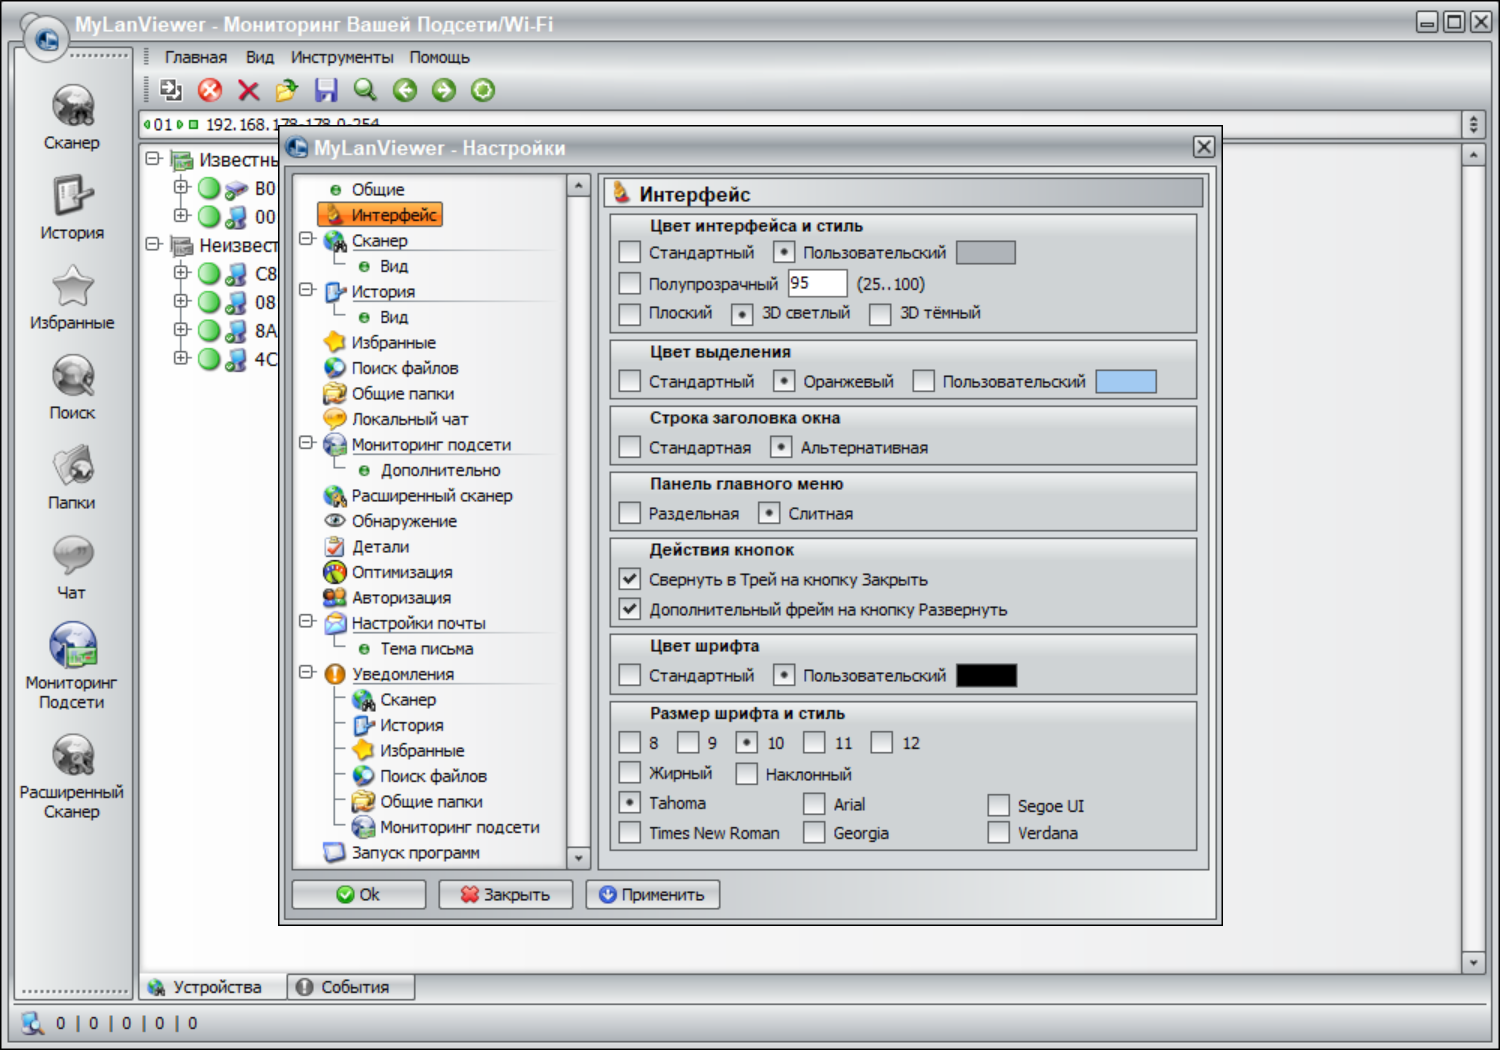This screenshot has width=1500, height=1050.
Task: Open the Помощь menu
Action: point(439,57)
